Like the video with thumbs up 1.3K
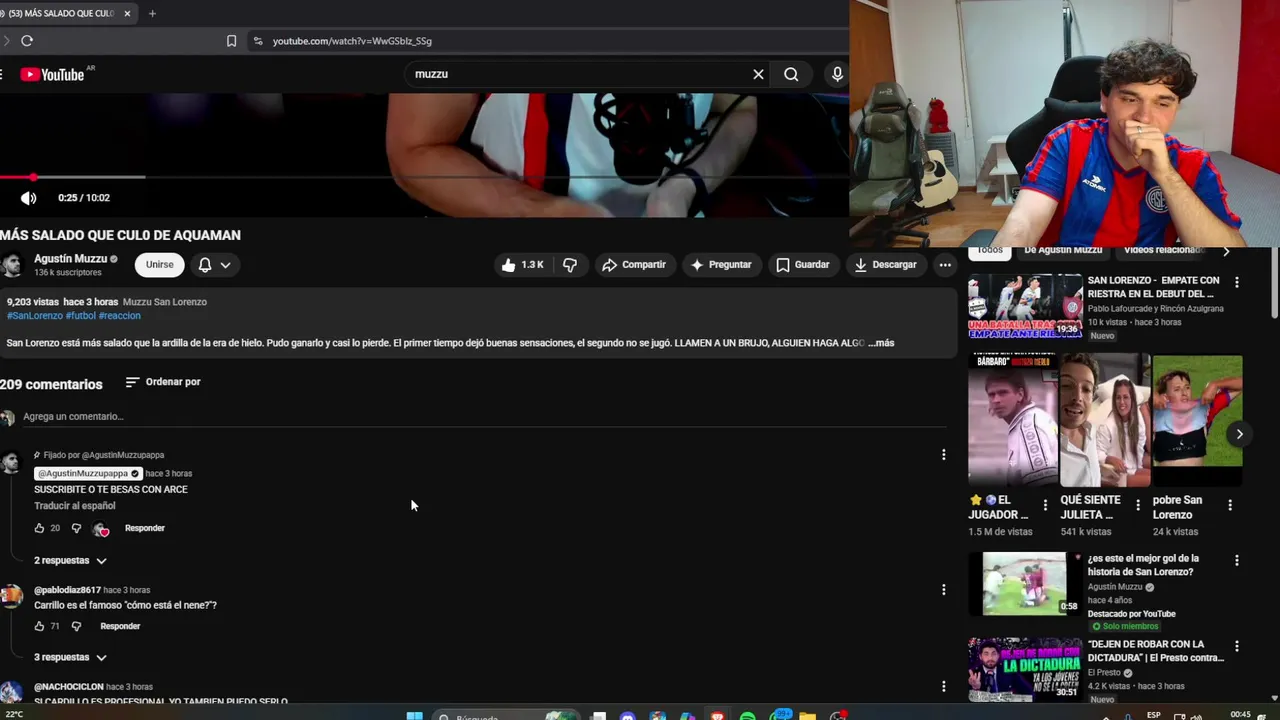This screenshot has width=1280, height=720. [522, 265]
